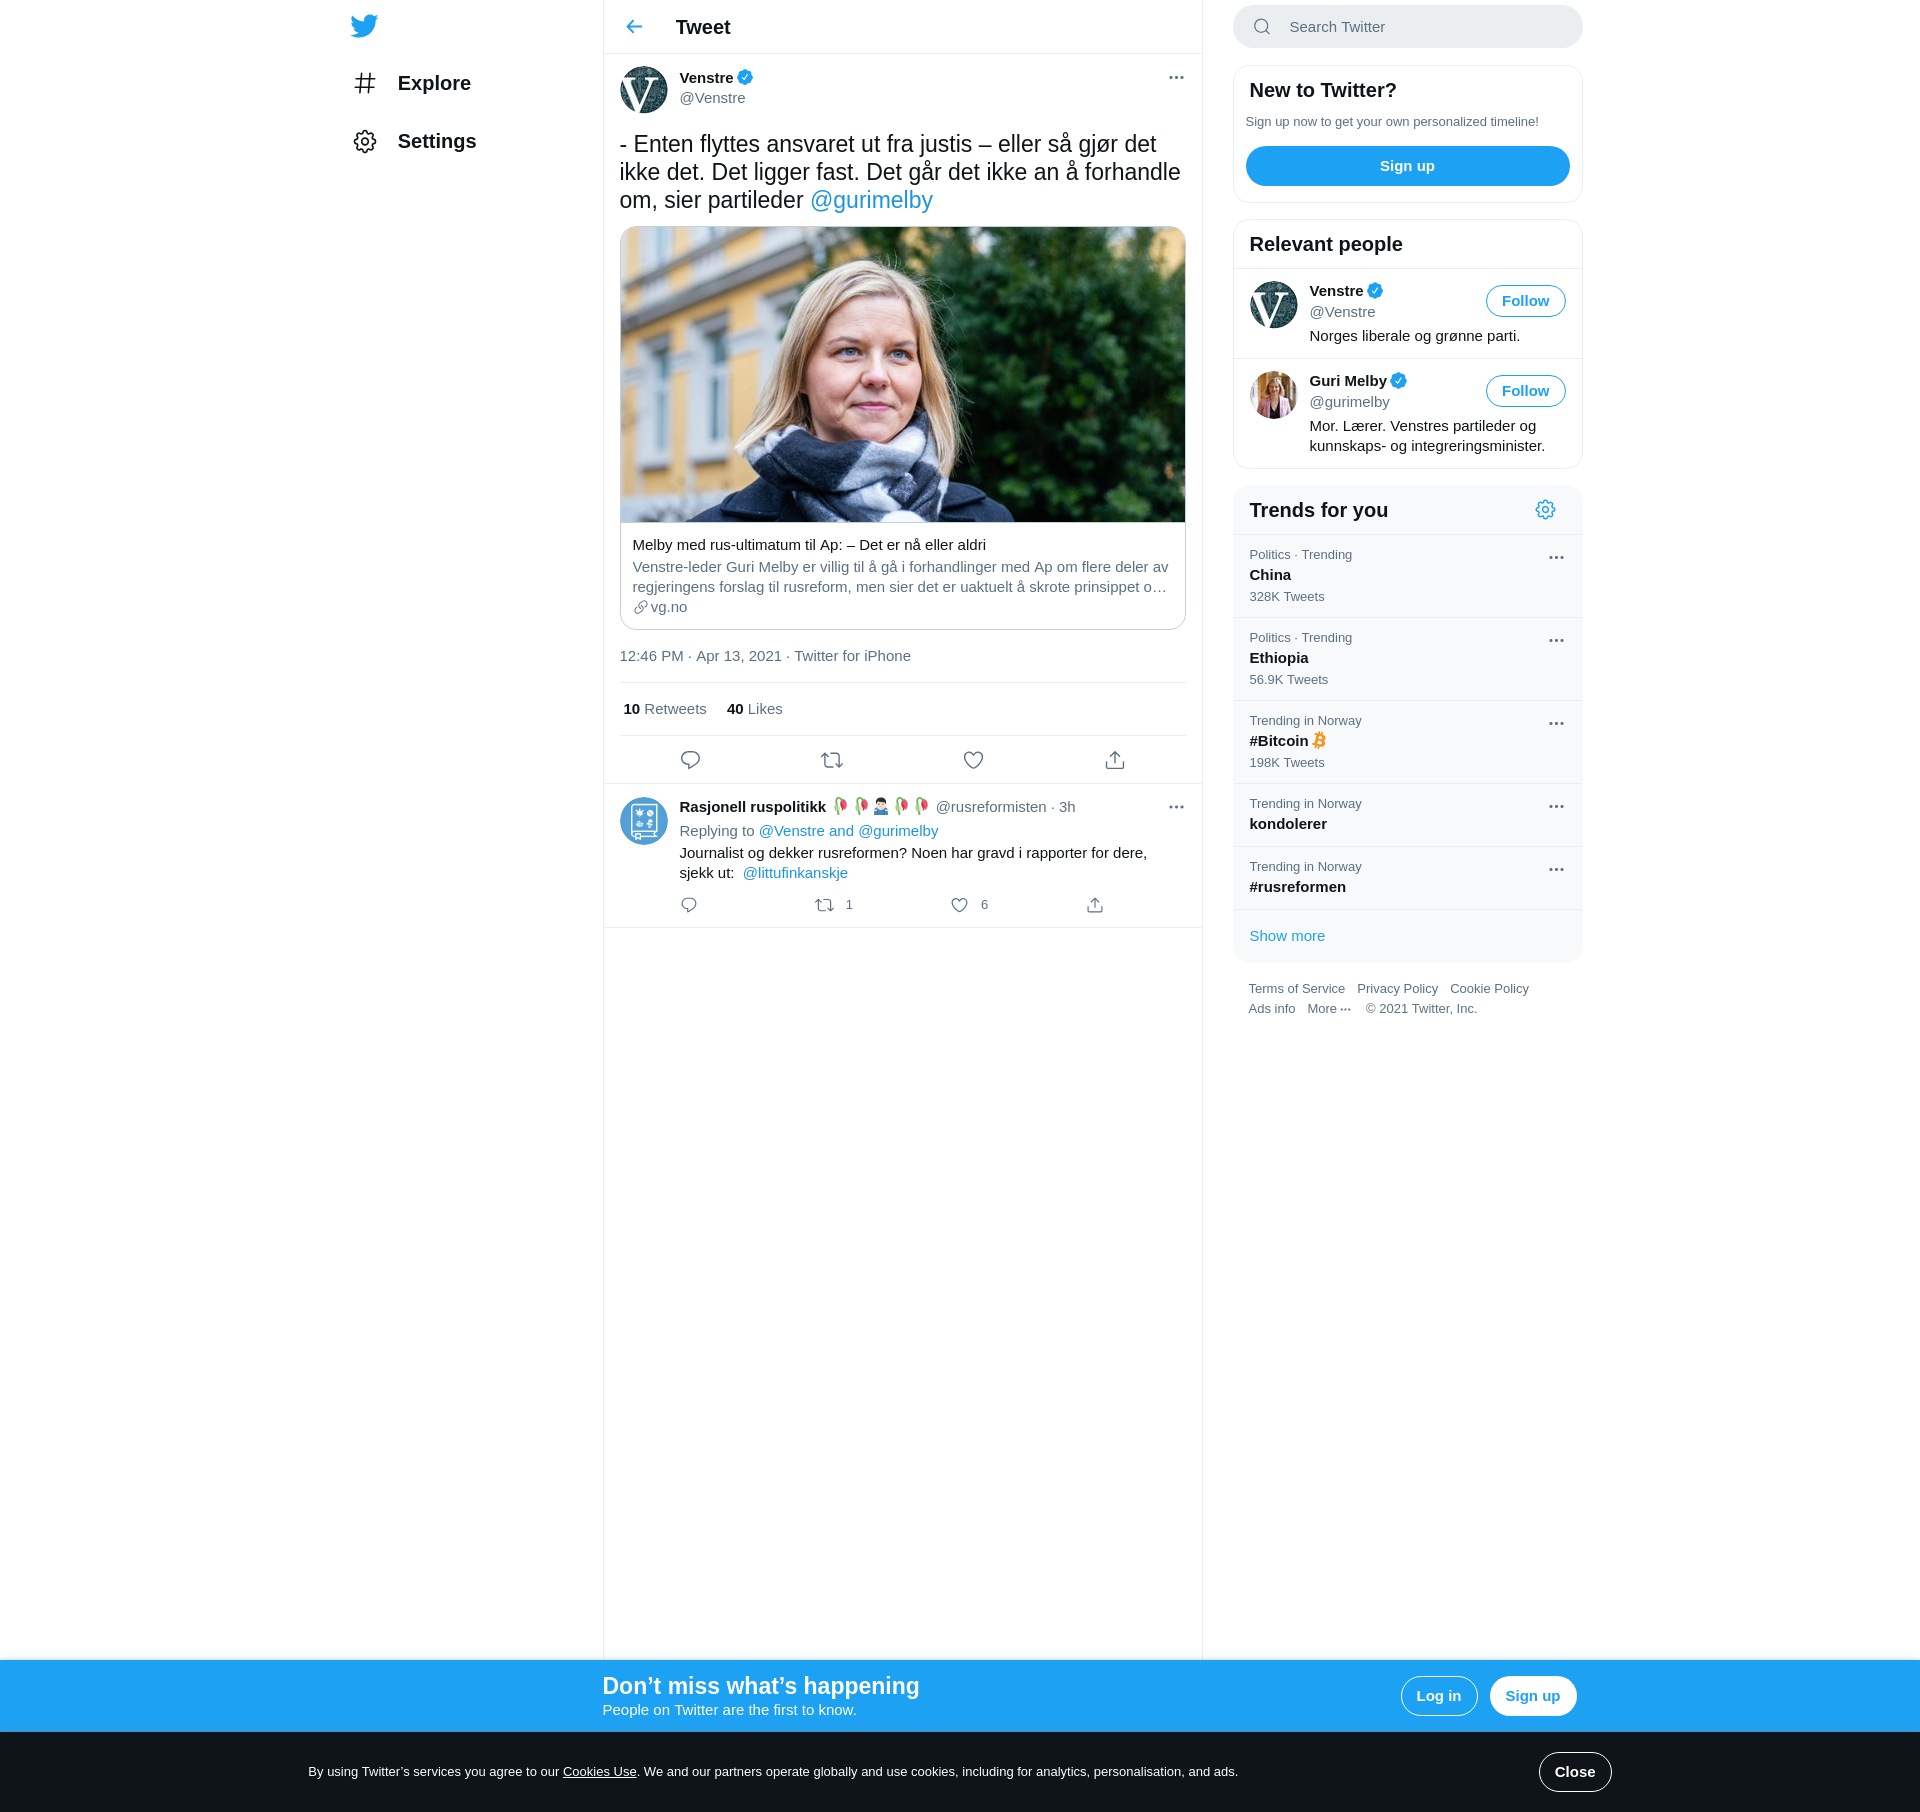The height and width of the screenshot is (1812, 1920).
Task: Close the cookie notice bar
Action: click(x=1574, y=1772)
